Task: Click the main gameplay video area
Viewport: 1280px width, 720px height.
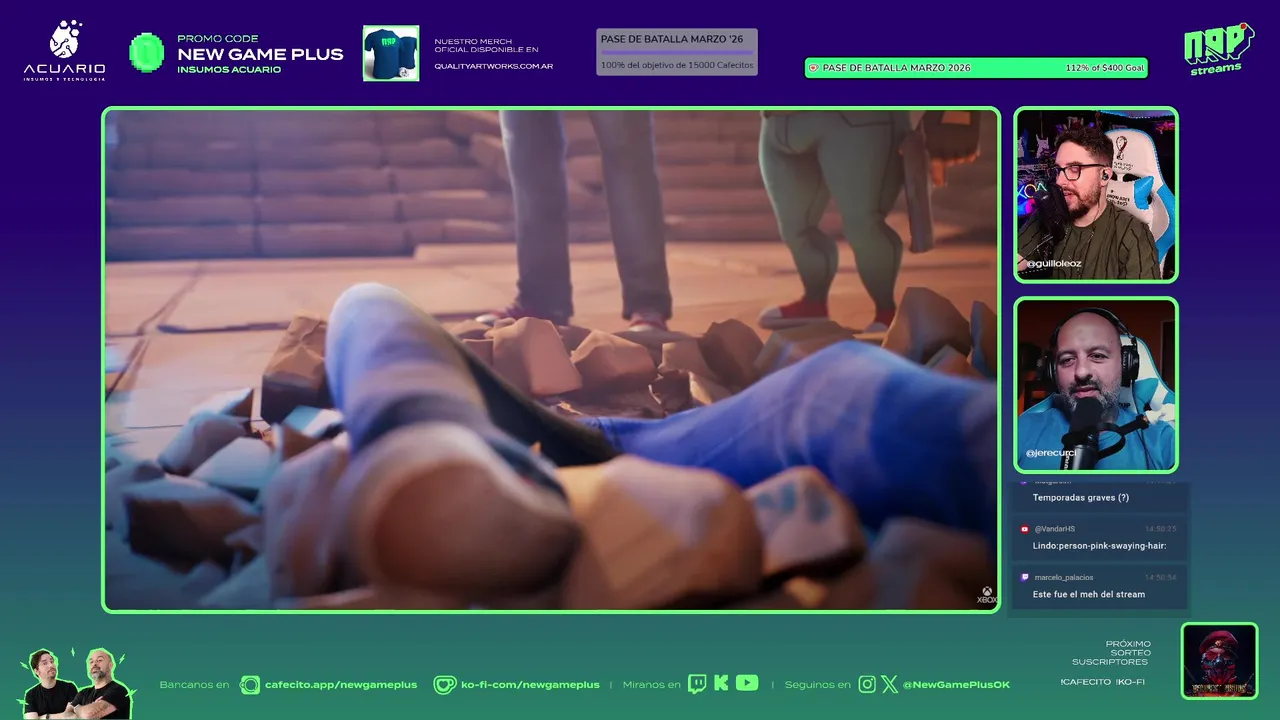Action: 551,360
